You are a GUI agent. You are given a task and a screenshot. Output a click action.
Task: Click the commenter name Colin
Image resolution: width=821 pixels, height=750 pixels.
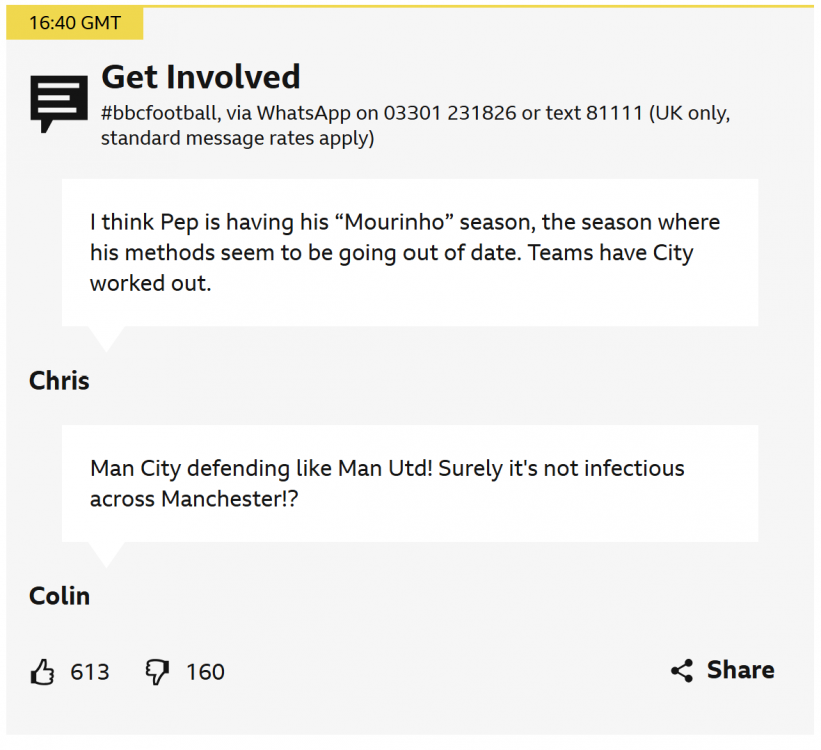point(59,596)
